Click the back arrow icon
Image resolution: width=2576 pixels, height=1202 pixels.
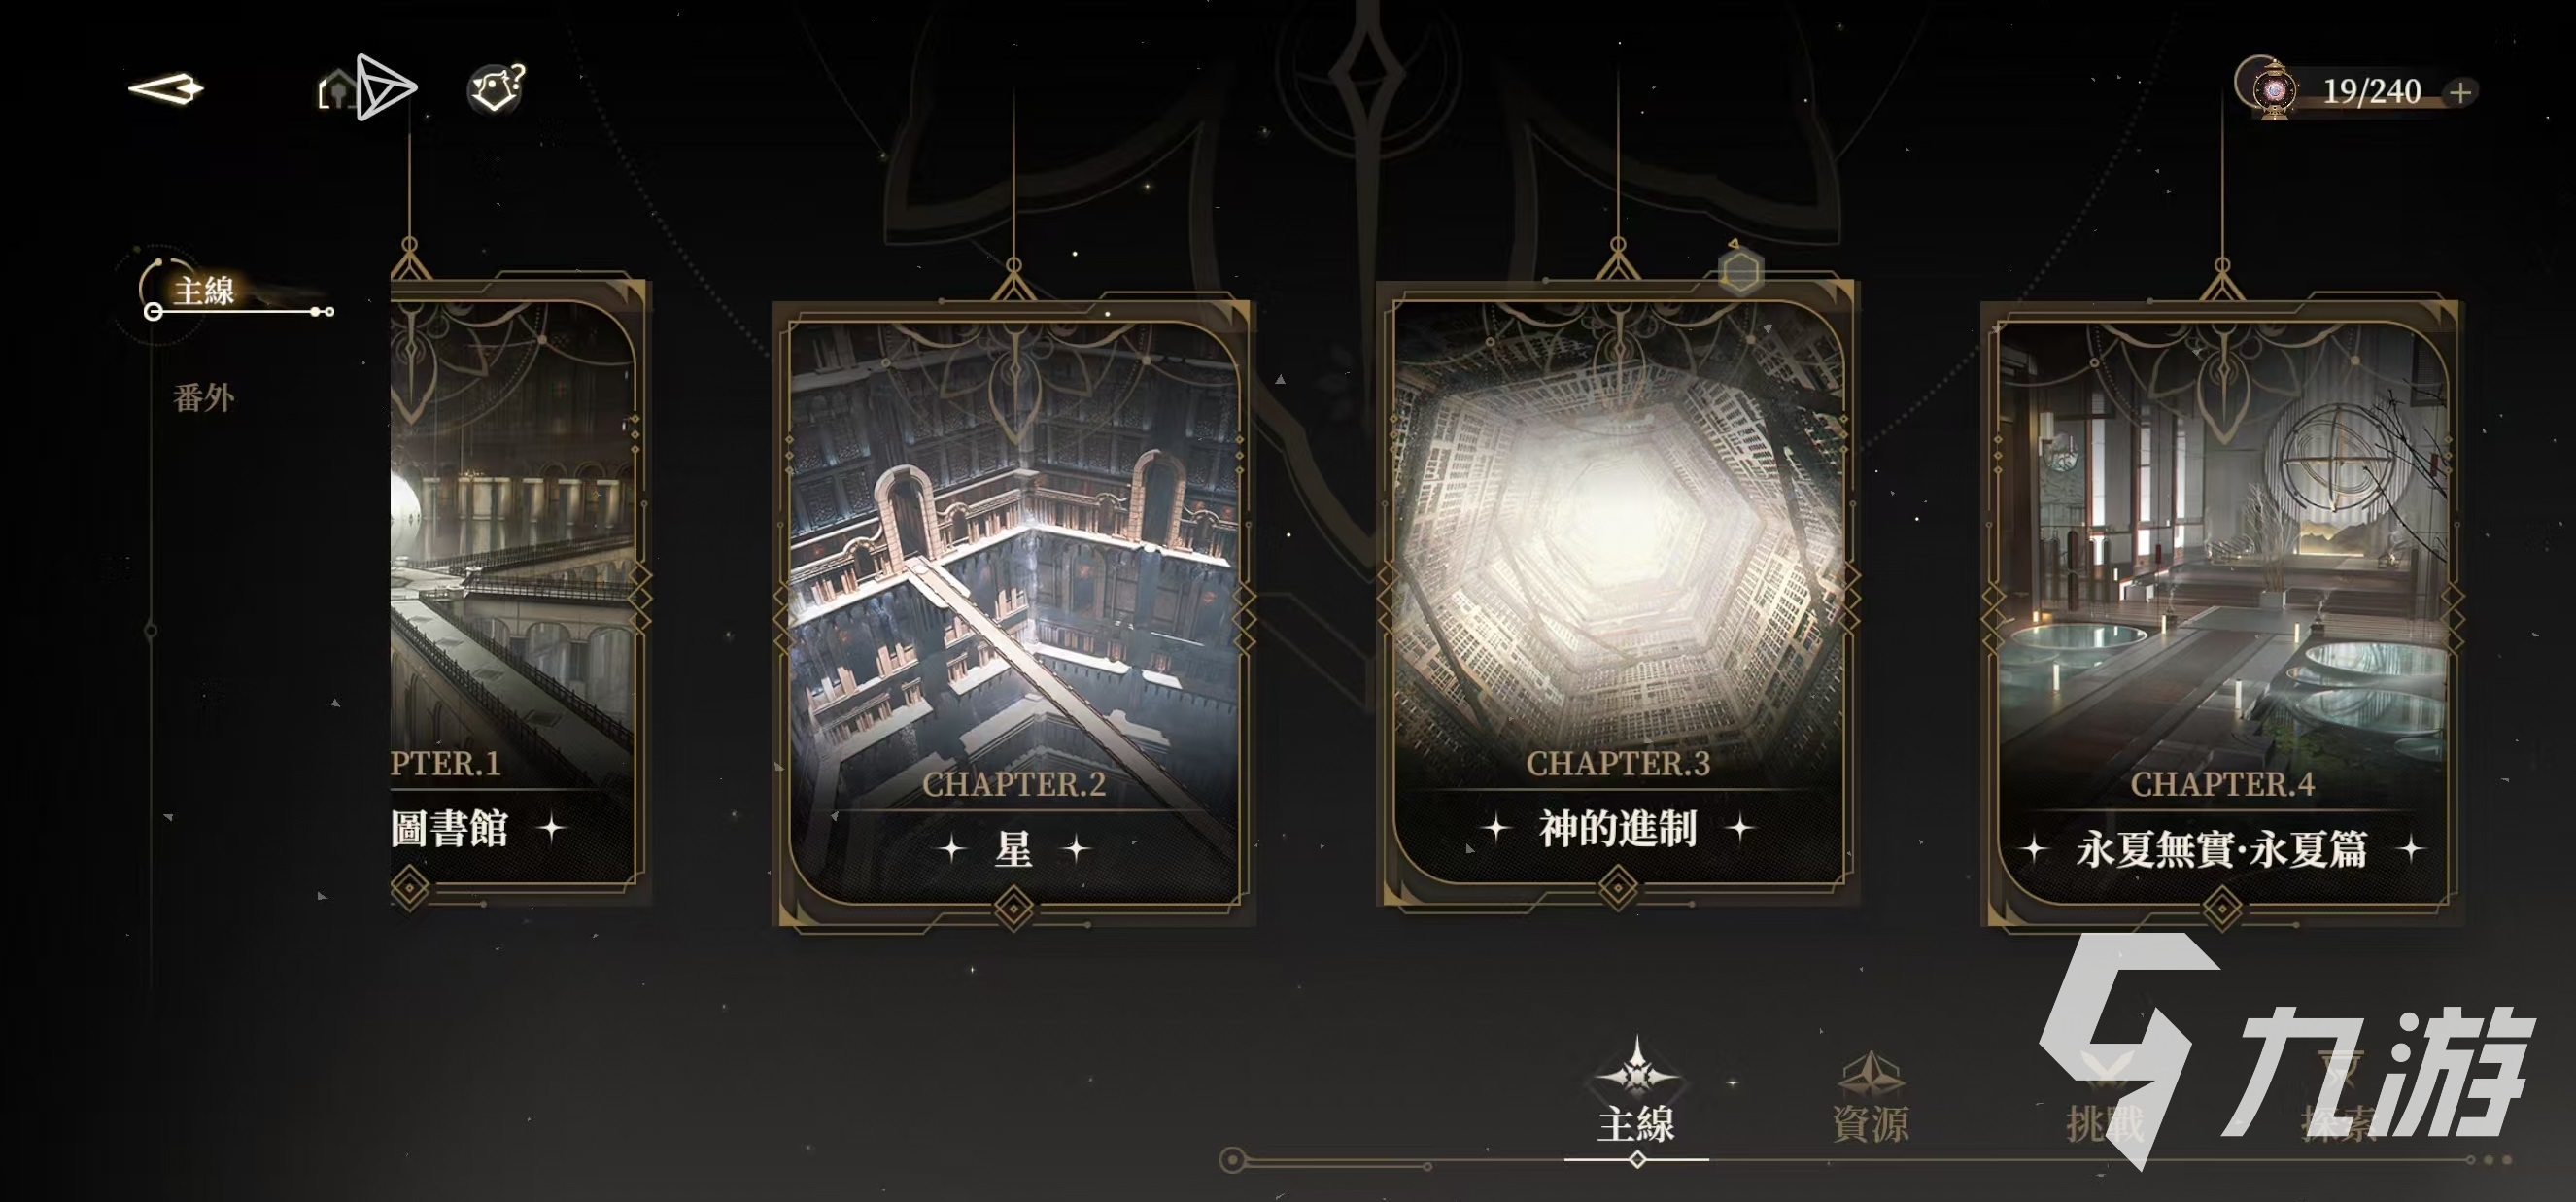tap(166, 89)
